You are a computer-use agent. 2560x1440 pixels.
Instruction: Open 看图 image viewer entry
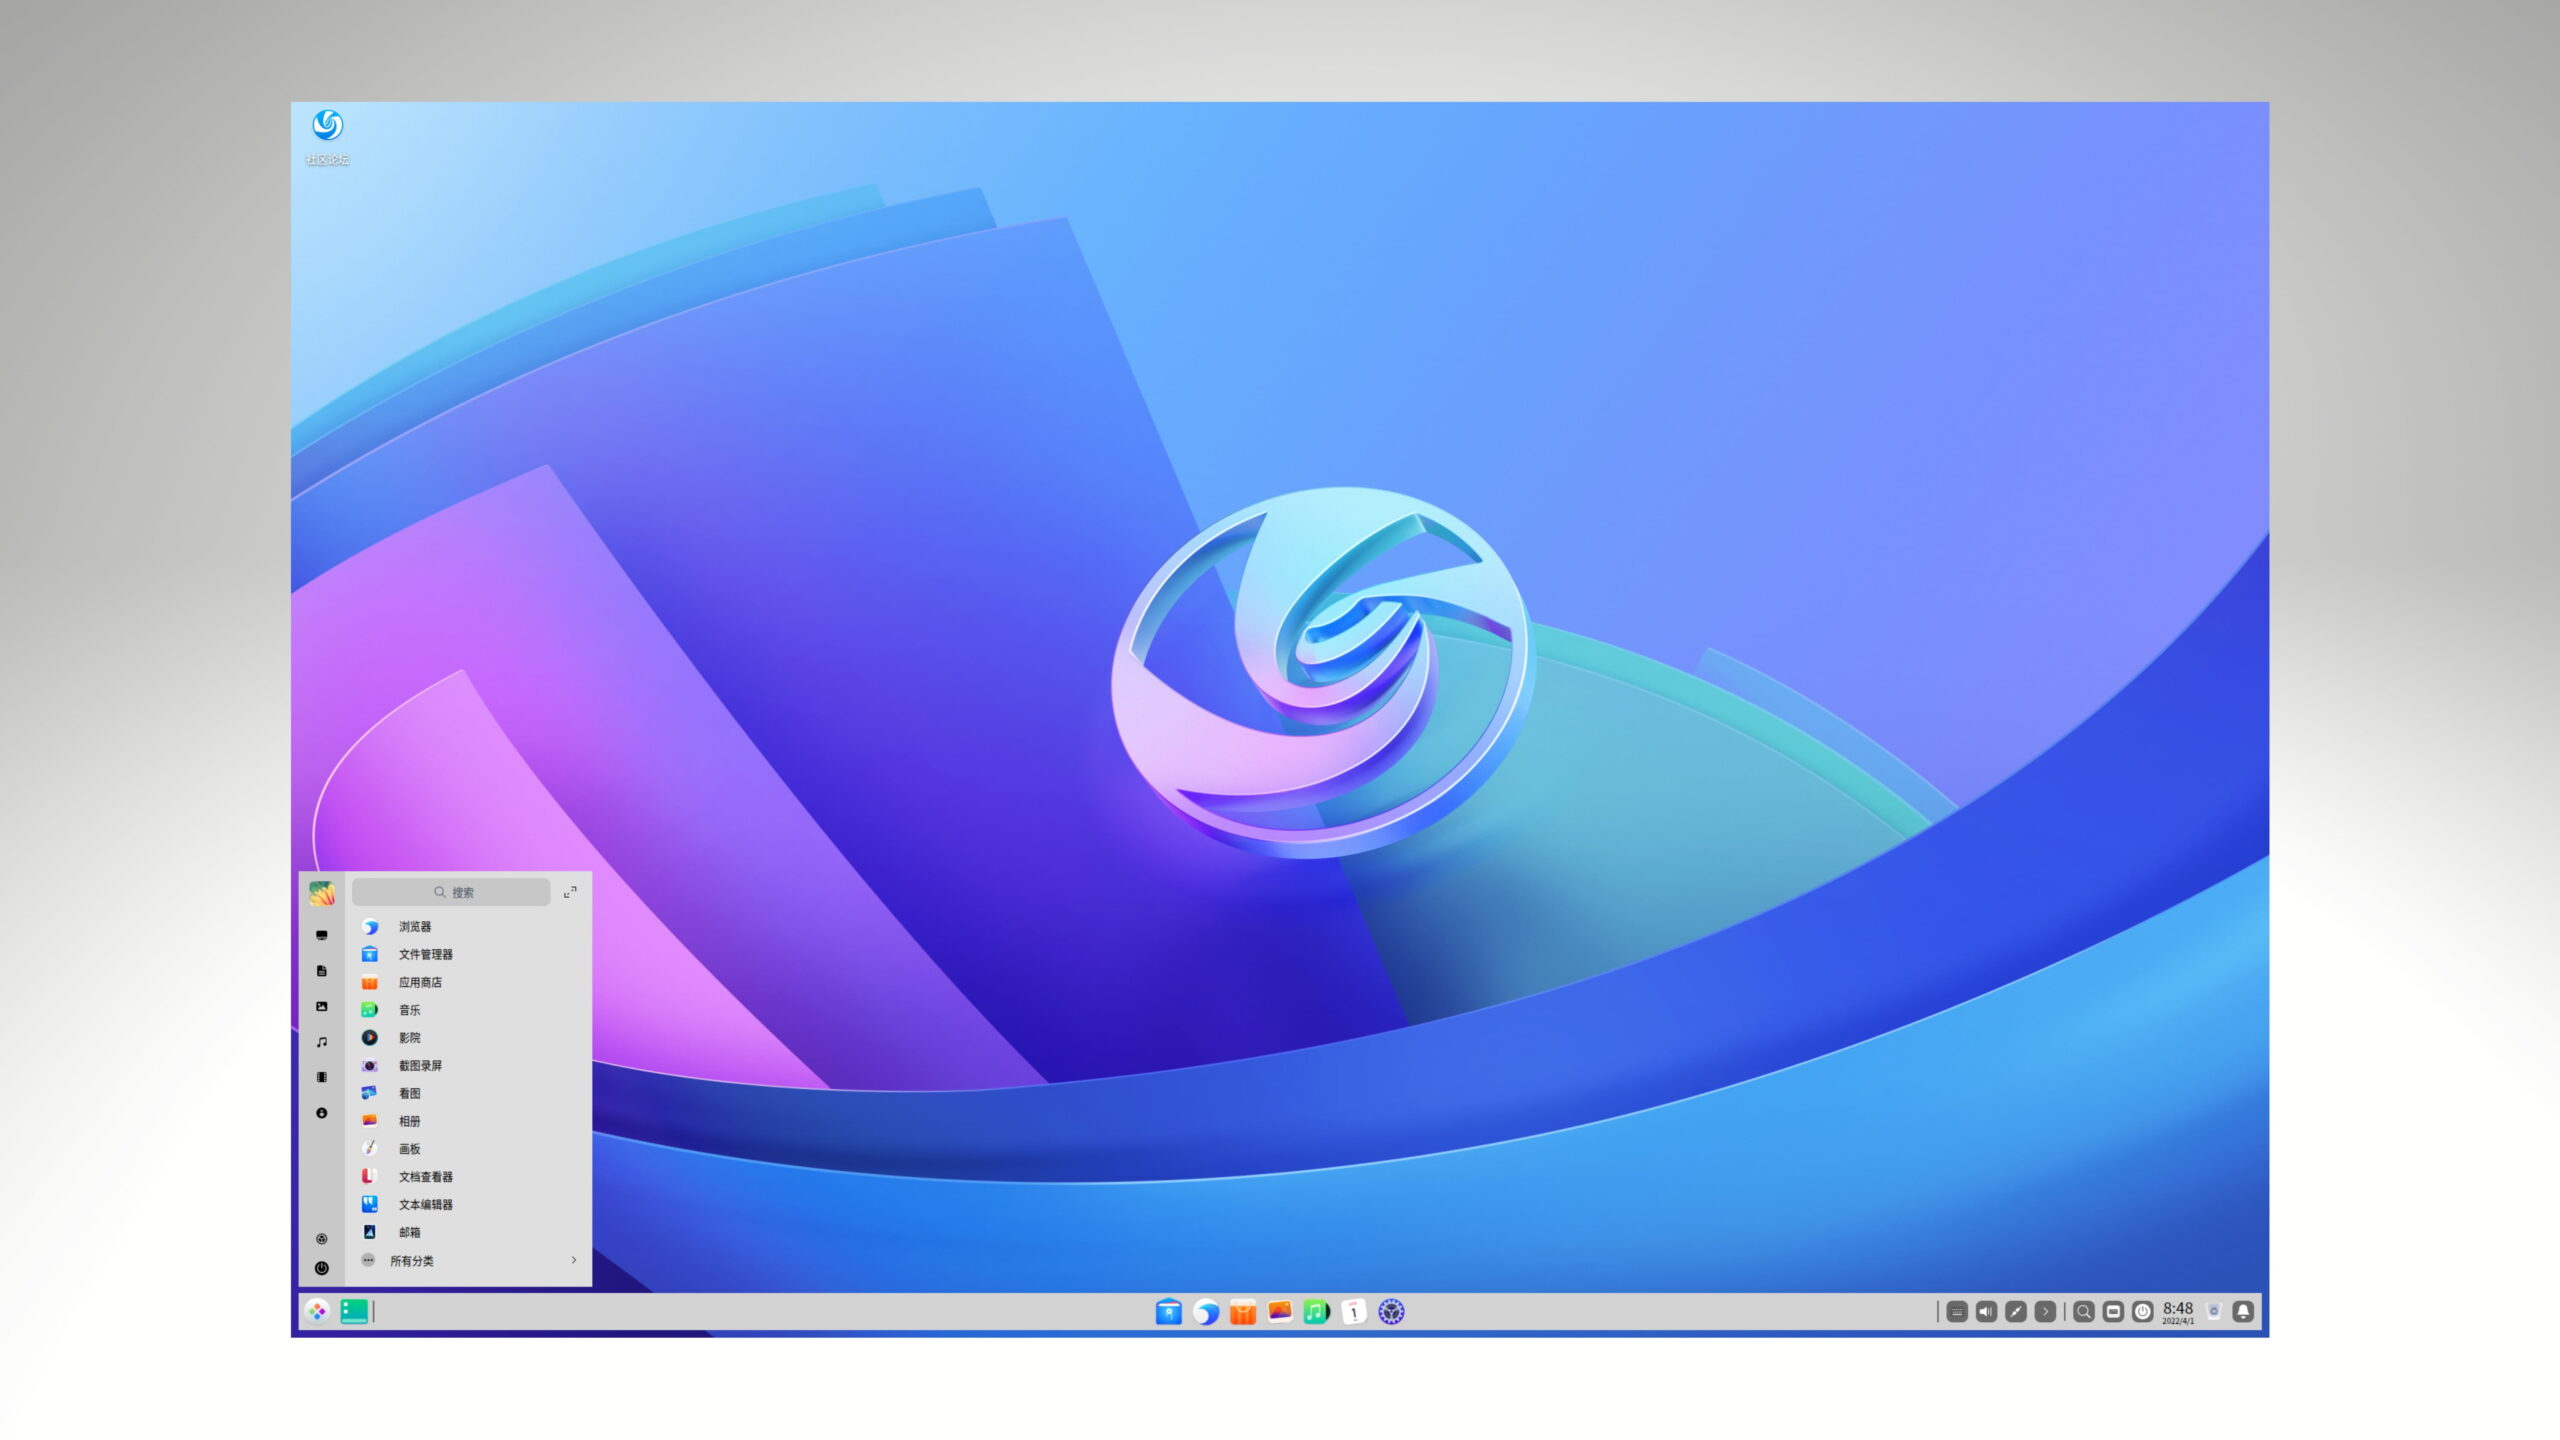467,1093
